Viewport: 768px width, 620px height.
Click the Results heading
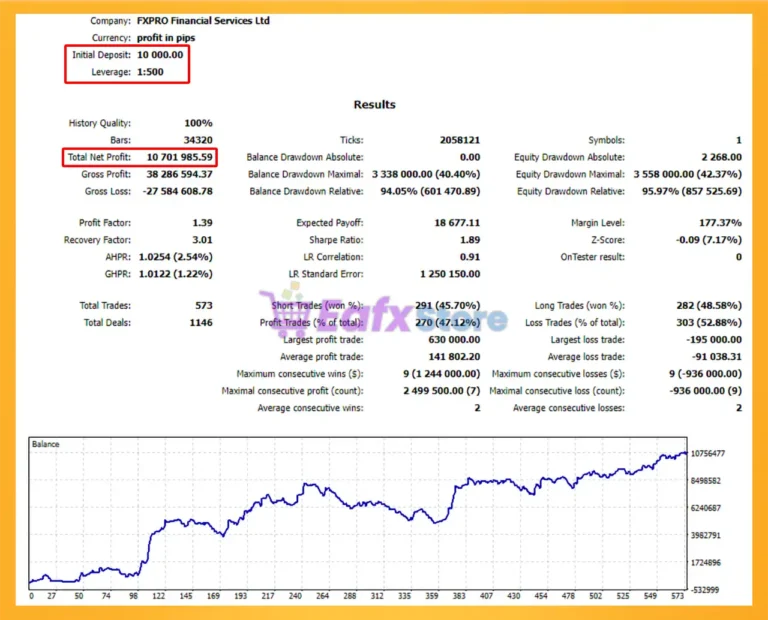point(375,104)
